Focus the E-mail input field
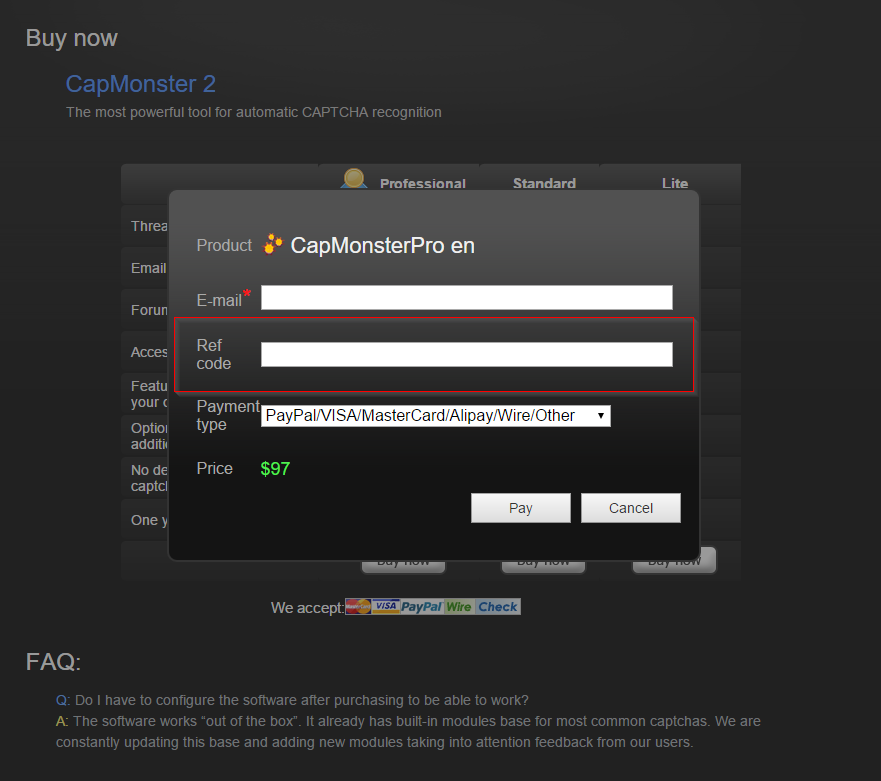 point(466,297)
